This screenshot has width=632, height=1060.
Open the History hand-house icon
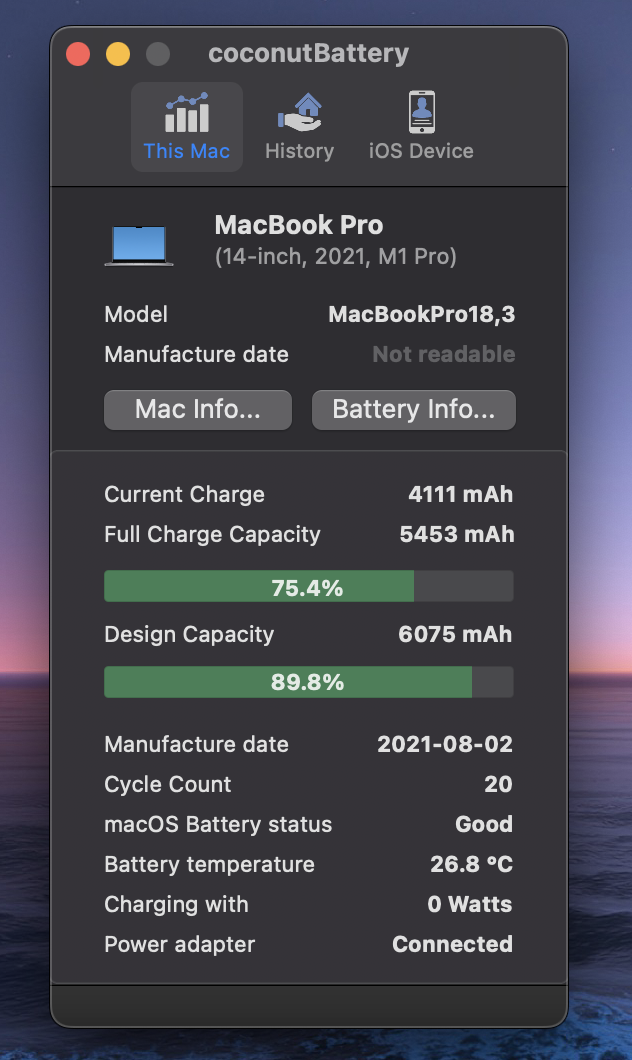[x=299, y=113]
